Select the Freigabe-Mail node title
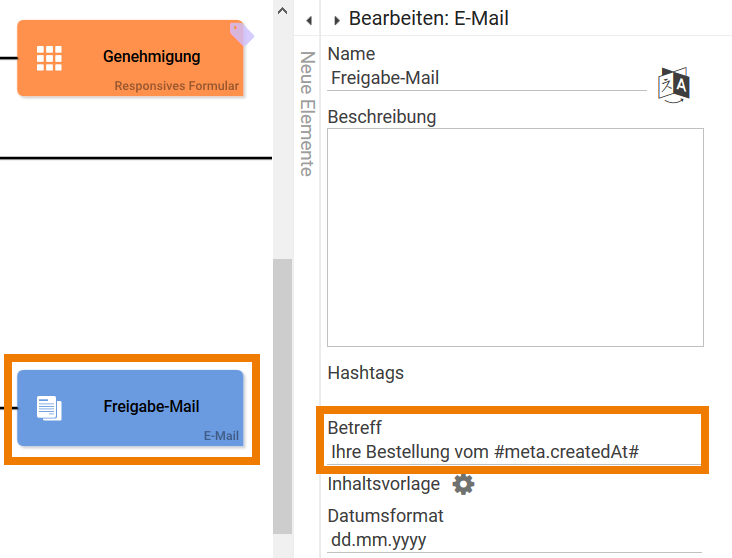 coord(151,407)
